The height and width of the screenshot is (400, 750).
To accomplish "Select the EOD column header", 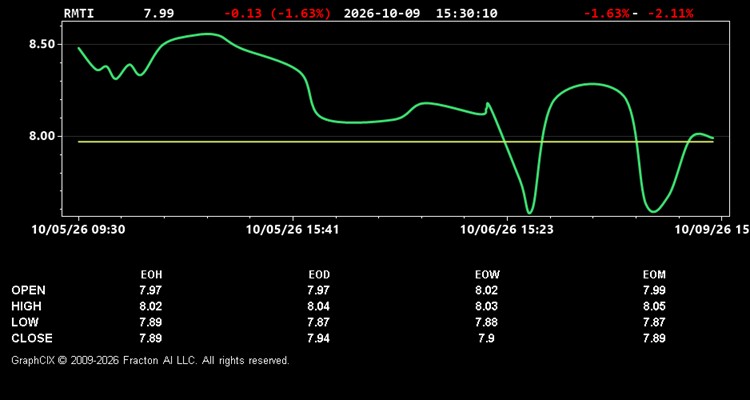I will click(x=319, y=275).
